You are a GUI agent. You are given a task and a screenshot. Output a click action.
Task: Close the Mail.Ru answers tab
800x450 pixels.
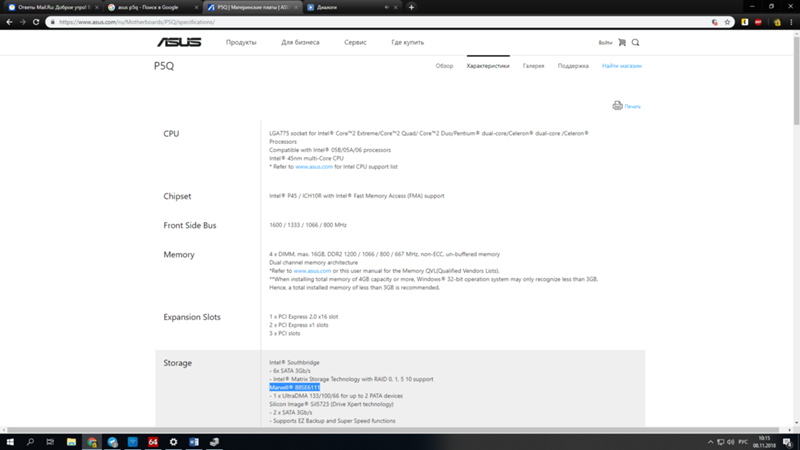(97, 7)
